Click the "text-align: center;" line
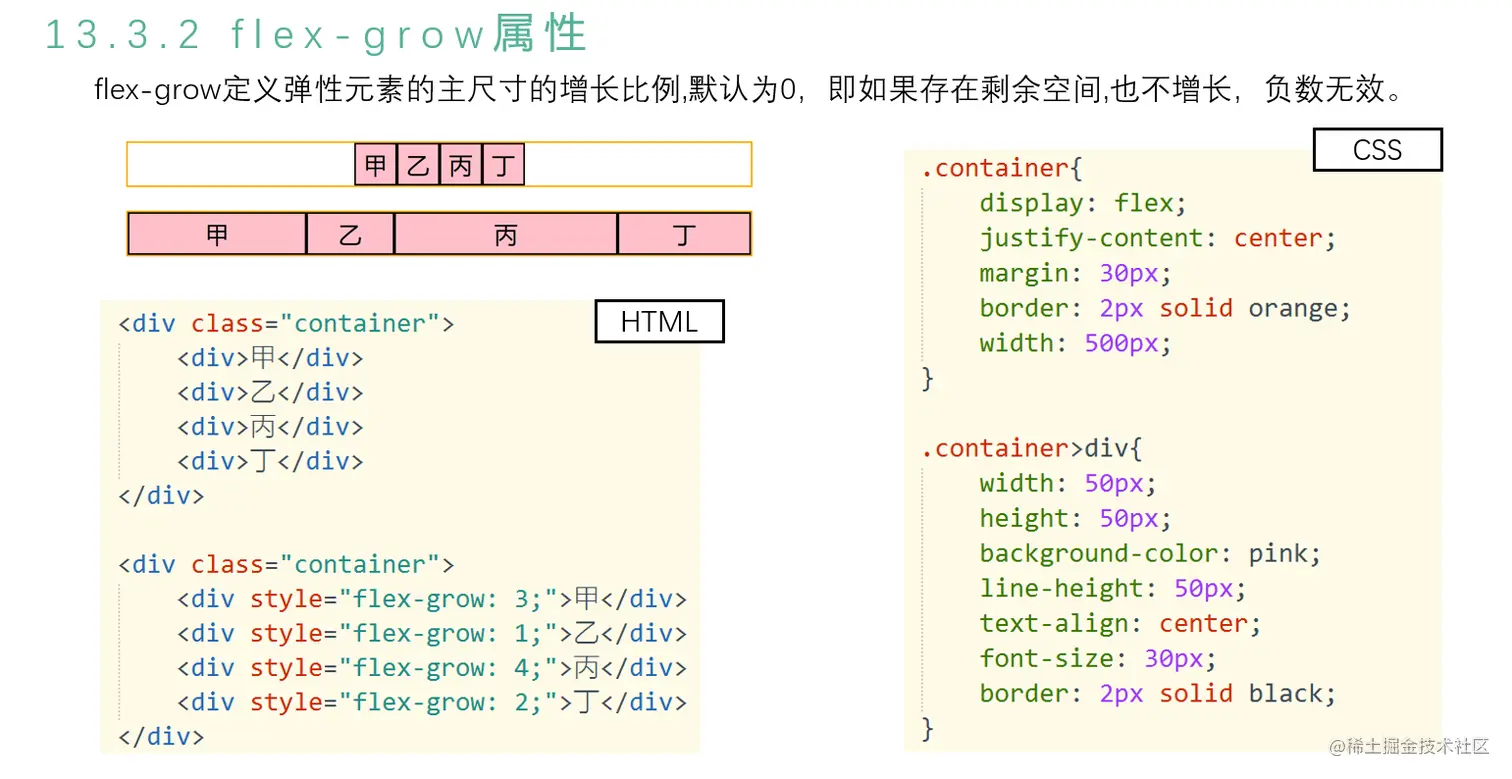The height and width of the screenshot is (779, 1512). pos(1121,623)
